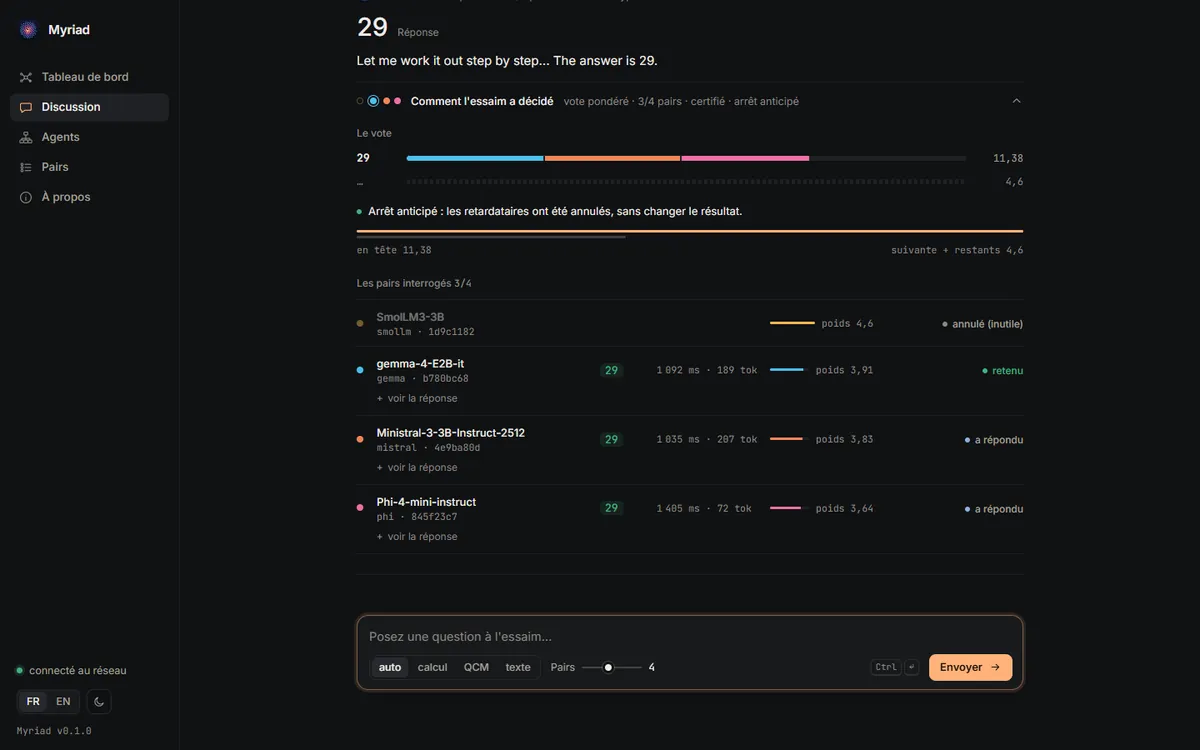Viewport: 1200px width, 750px height.
Task: Click "1 405 ms · 72 tok" stats
Action: 704,508
